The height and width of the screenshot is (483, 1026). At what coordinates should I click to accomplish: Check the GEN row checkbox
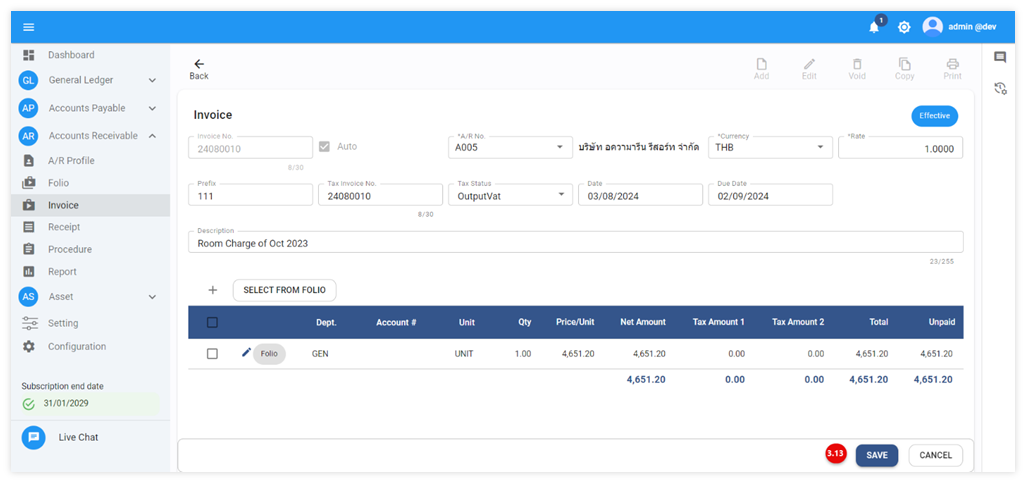point(212,354)
